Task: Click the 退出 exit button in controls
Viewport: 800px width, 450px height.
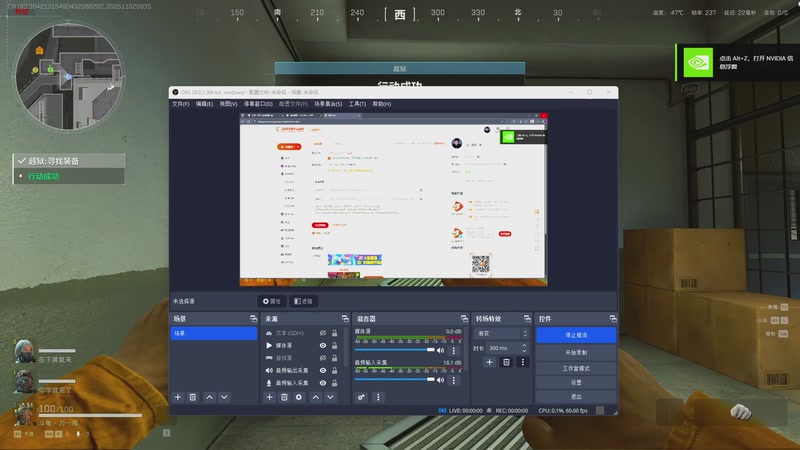Action: (576, 396)
